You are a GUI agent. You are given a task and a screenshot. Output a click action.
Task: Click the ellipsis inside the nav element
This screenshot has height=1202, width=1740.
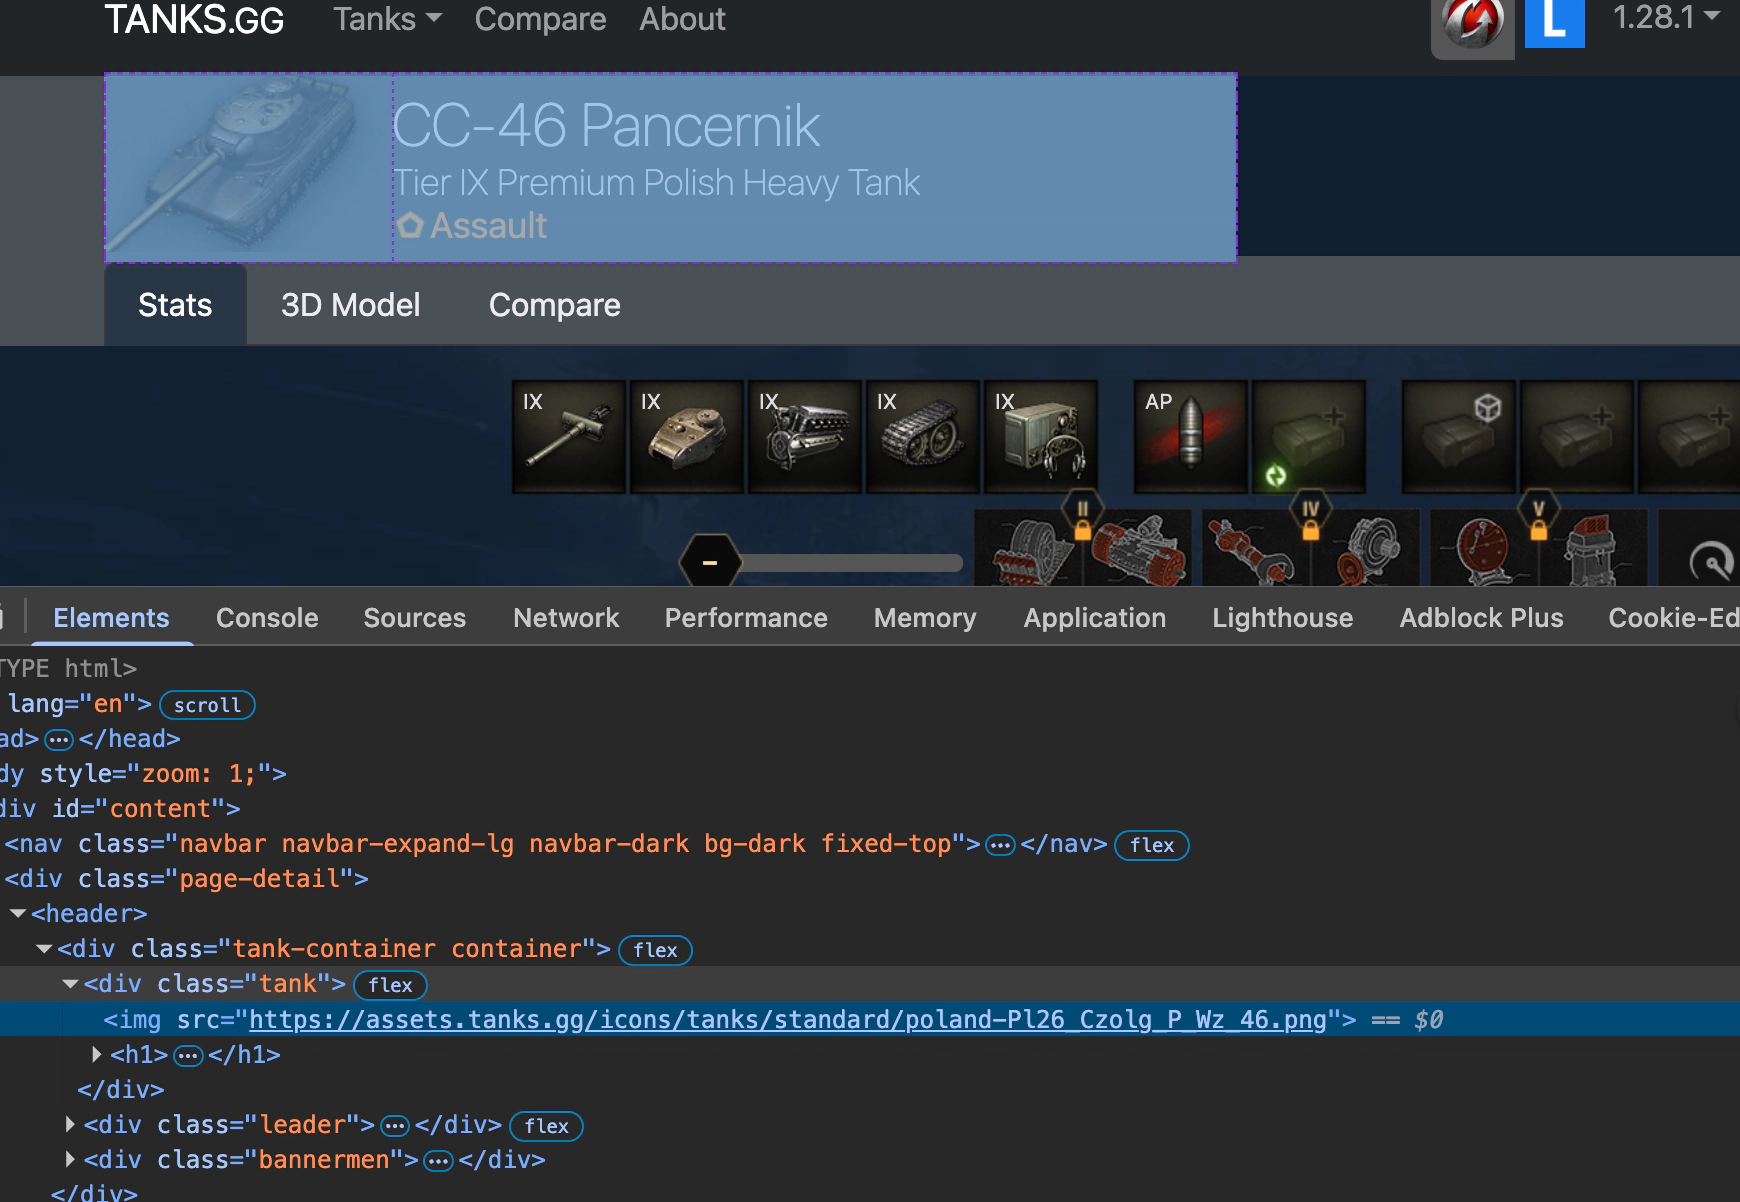(x=1000, y=845)
